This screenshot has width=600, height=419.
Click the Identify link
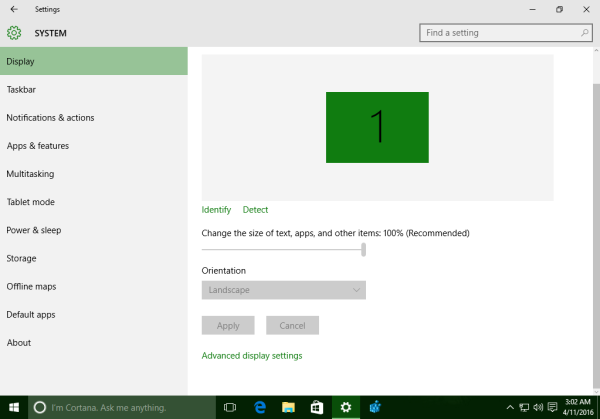point(216,210)
